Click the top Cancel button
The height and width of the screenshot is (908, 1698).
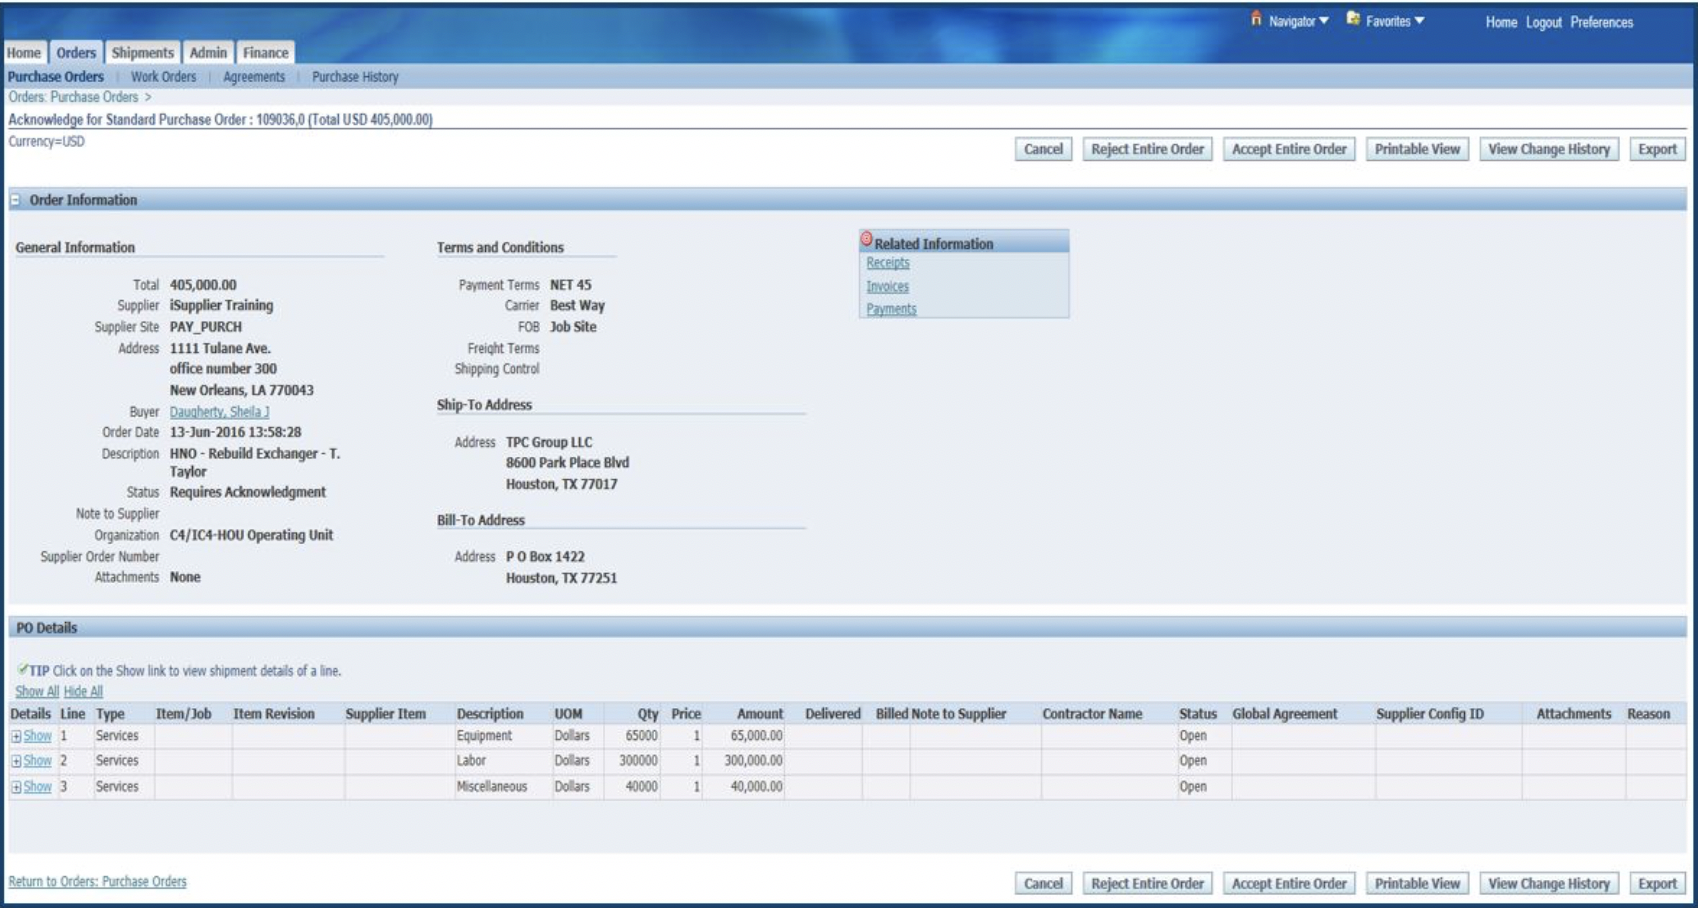(1043, 149)
